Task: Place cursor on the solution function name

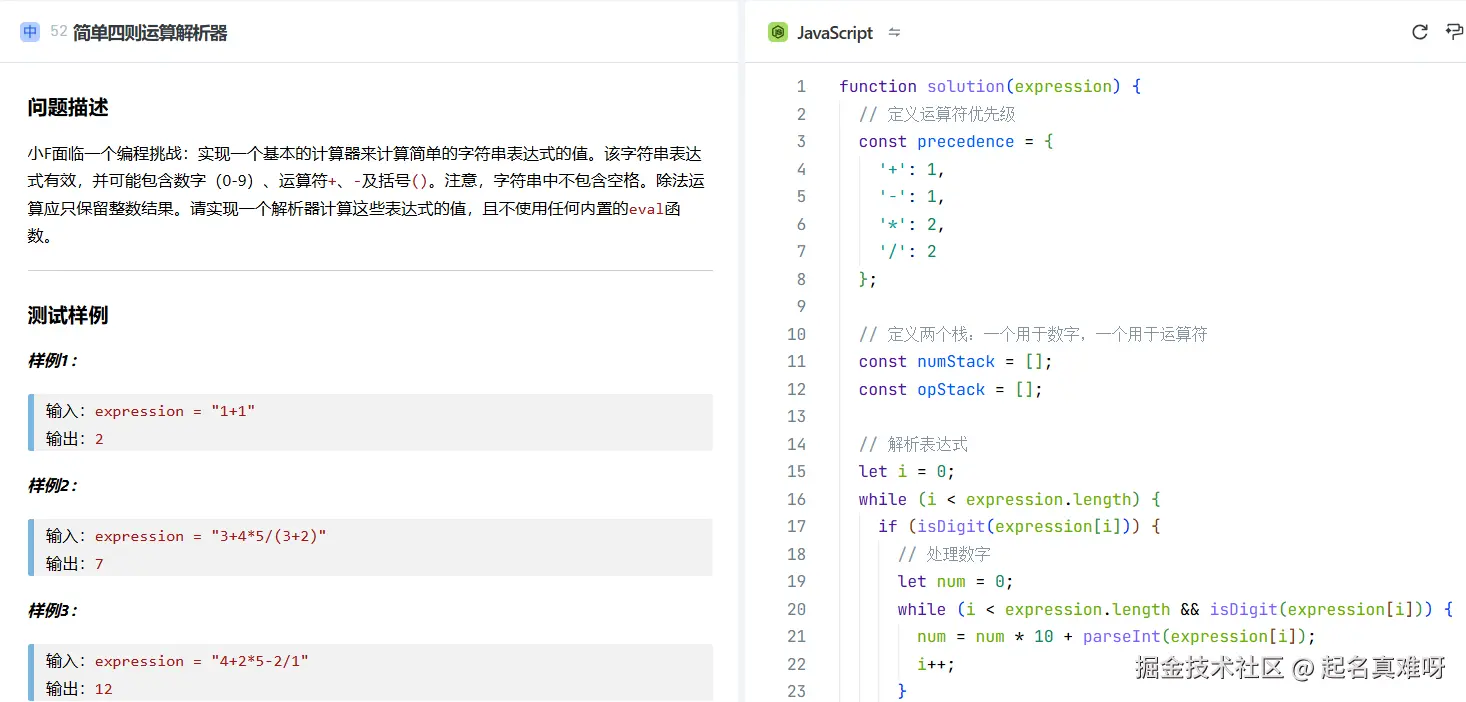Action: coord(965,87)
